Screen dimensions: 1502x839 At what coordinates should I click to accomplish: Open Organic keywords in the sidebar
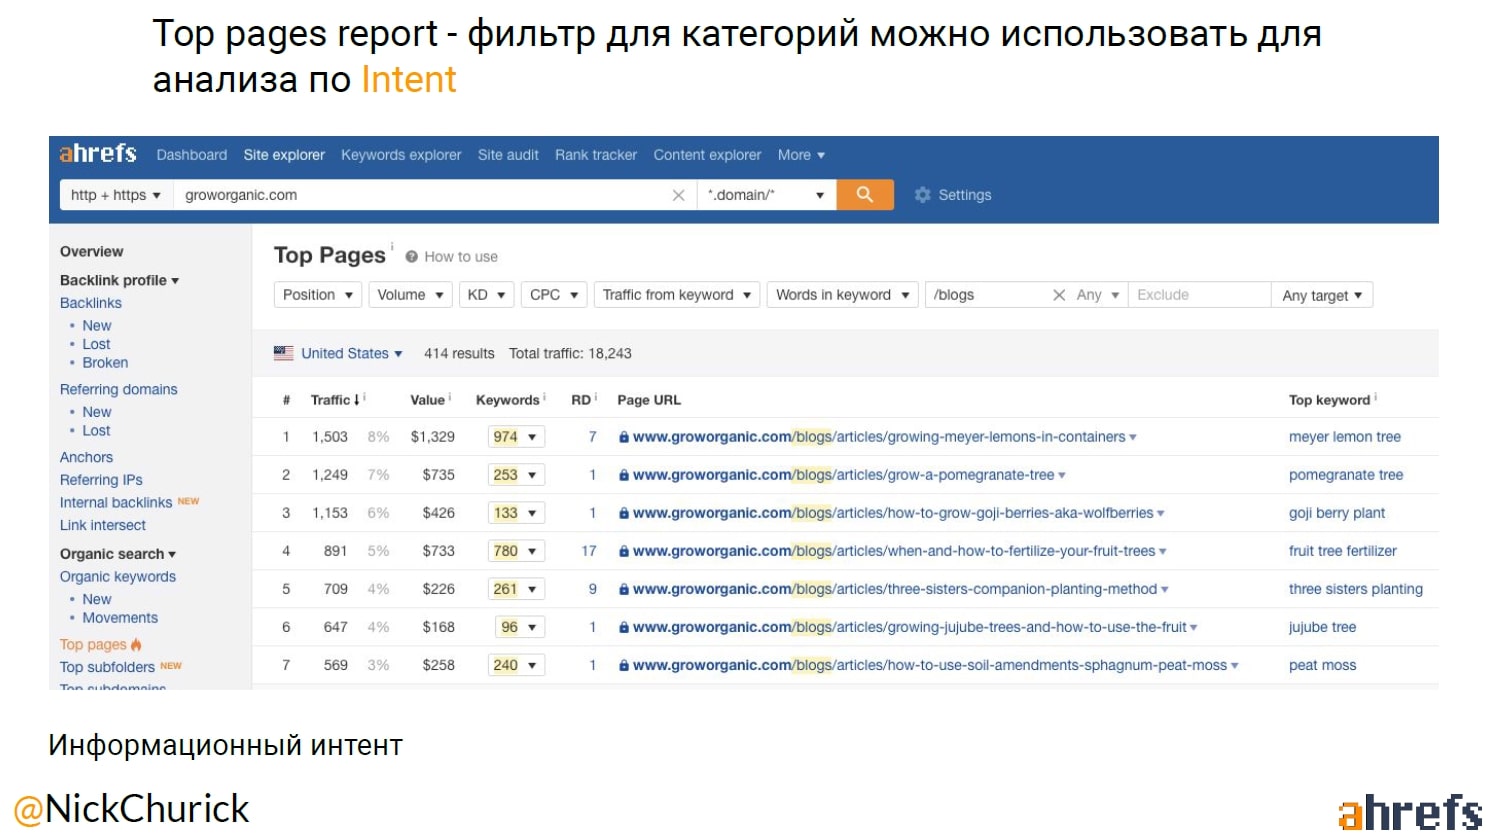[x=118, y=577]
